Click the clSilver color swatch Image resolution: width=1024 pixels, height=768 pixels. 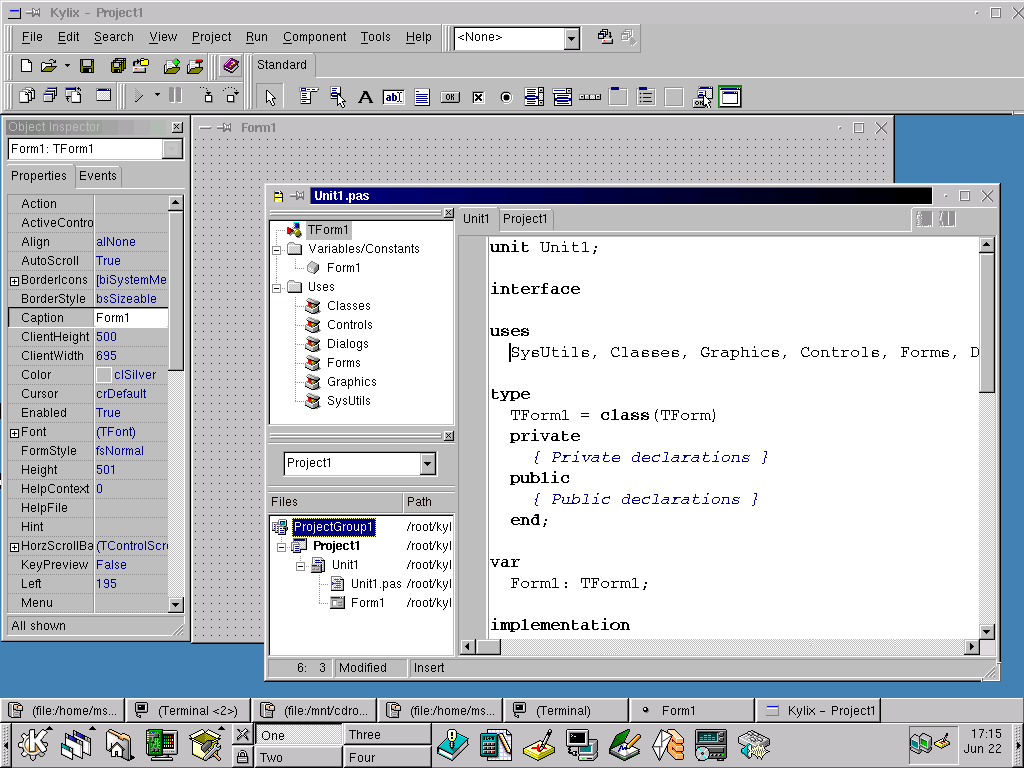pyautogui.click(x=103, y=375)
